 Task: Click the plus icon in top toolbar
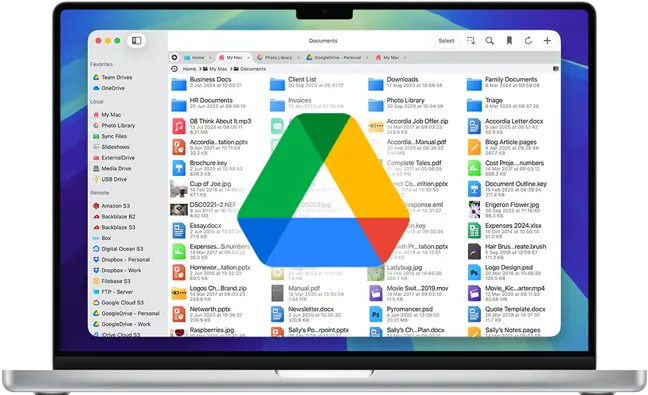547,40
